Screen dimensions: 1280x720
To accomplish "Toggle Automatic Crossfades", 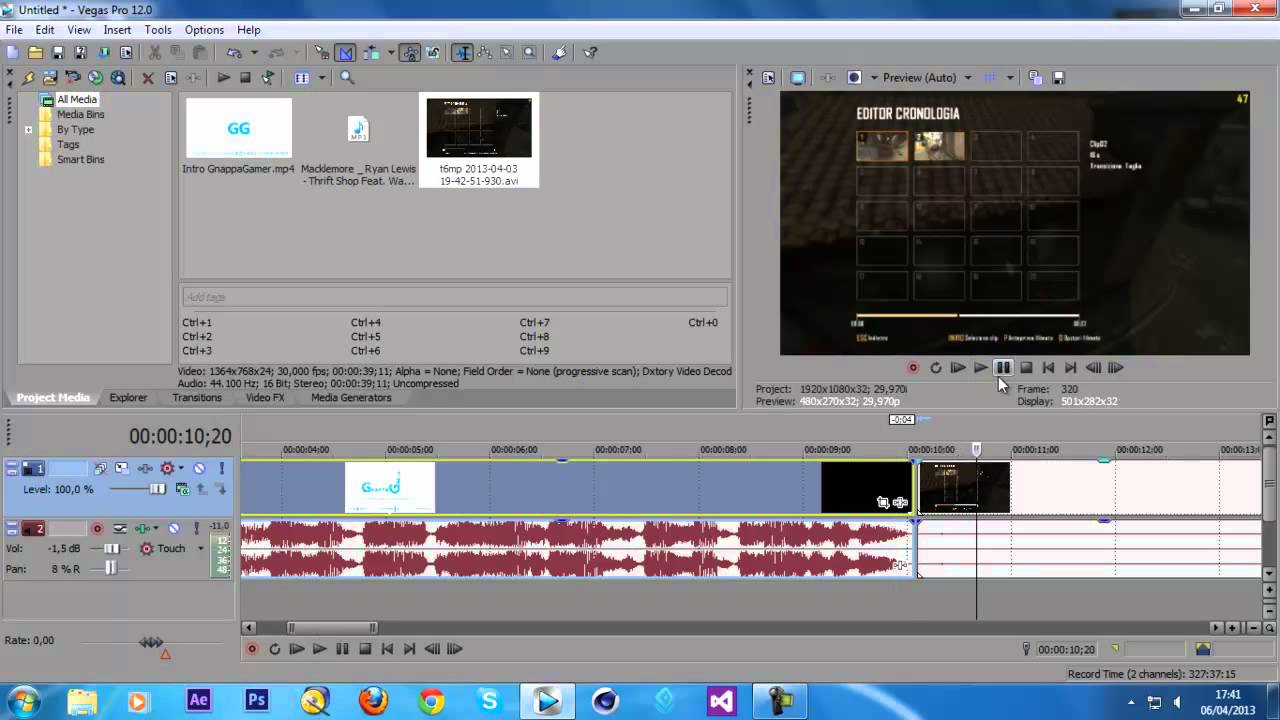I will pos(345,52).
